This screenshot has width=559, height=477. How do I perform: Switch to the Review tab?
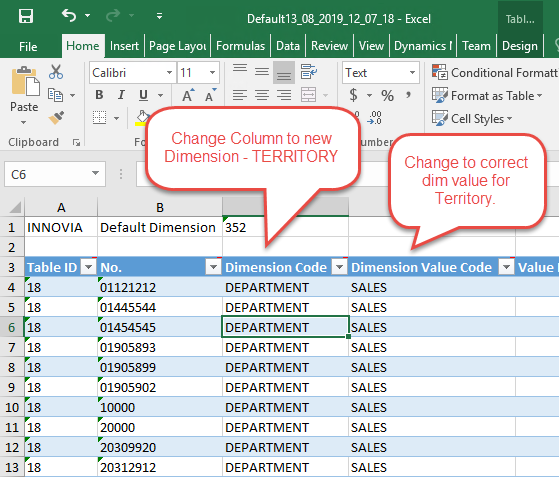(329, 46)
